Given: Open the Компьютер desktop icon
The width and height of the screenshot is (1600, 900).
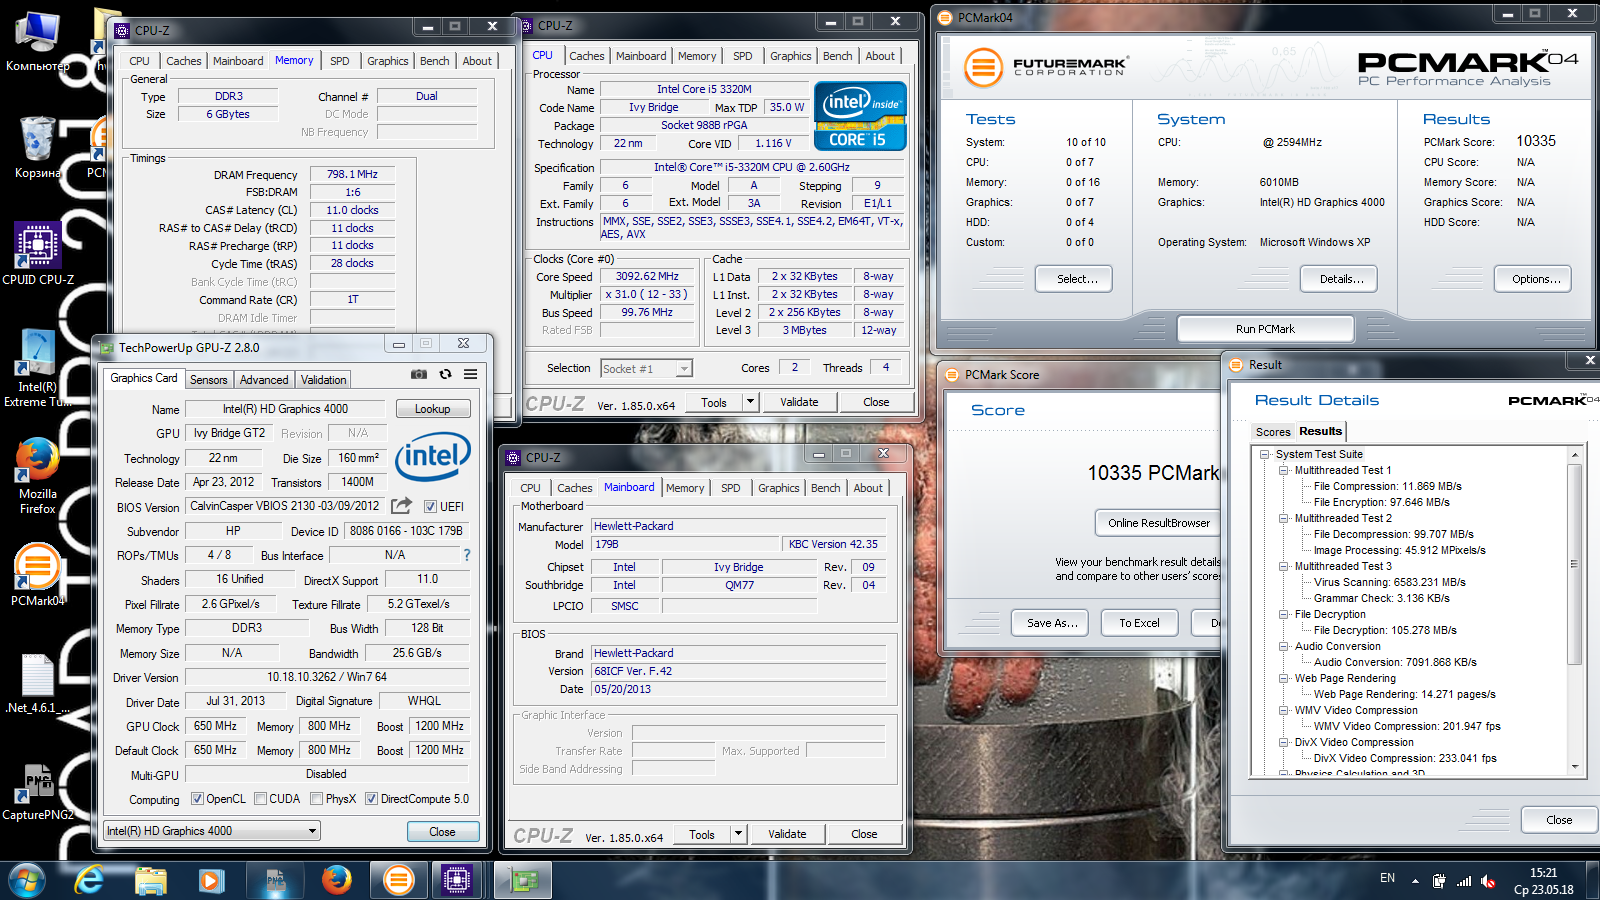Looking at the screenshot, I should 37,43.
